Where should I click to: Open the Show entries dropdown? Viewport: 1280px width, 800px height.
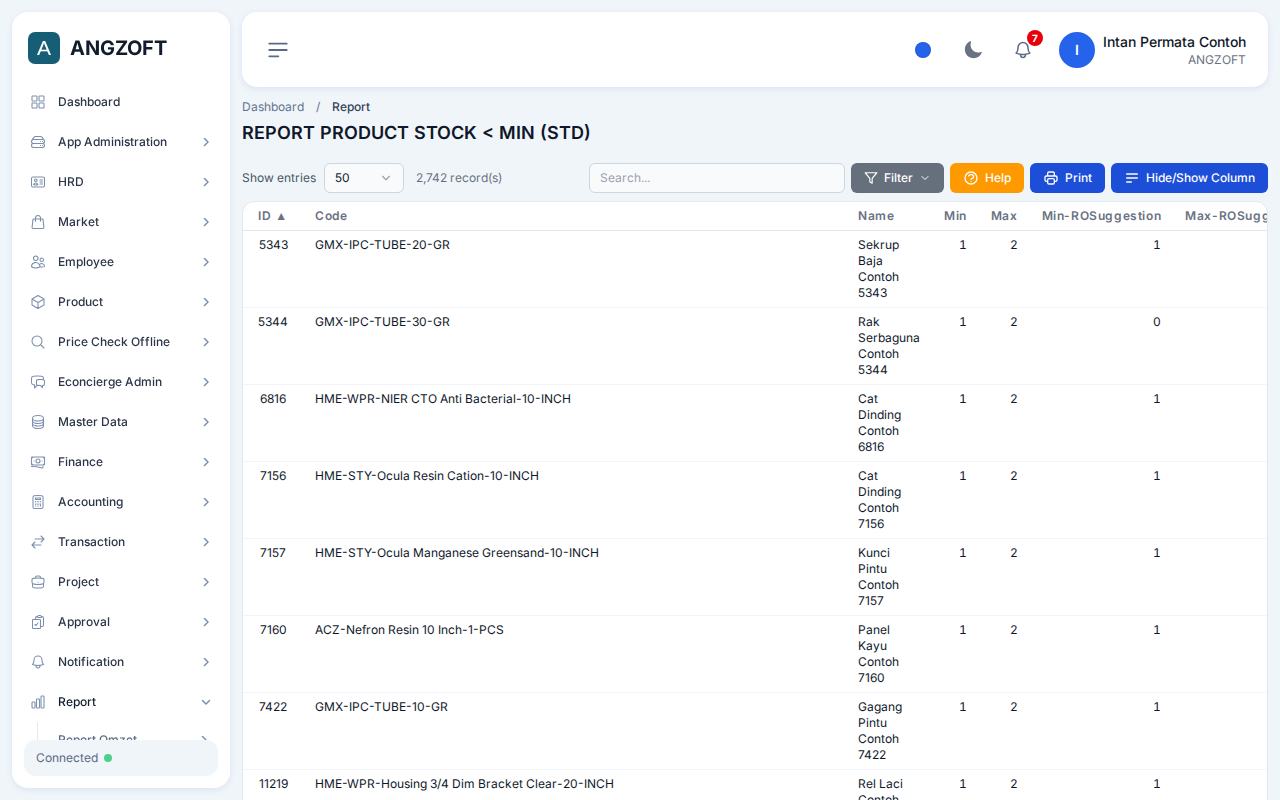(x=364, y=178)
